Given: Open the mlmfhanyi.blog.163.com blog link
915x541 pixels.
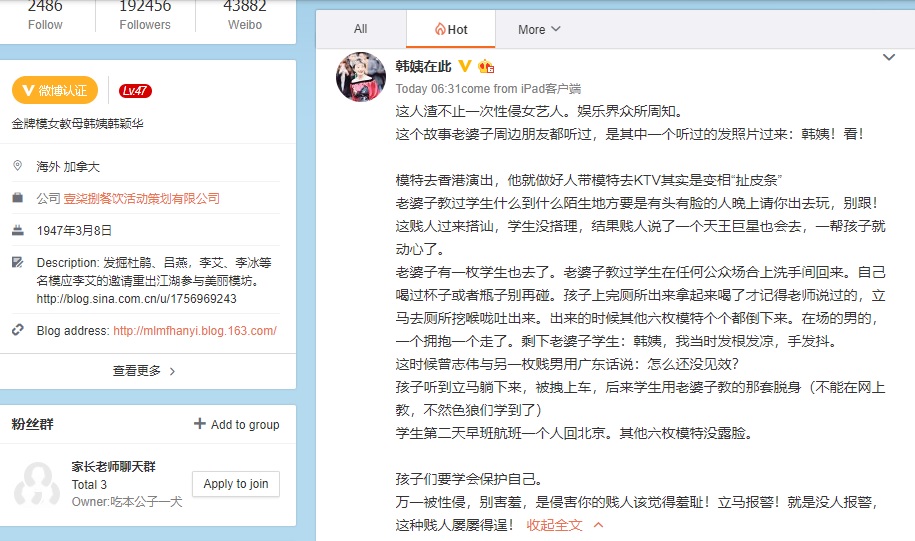Looking at the screenshot, I should pyautogui.click(x=195, y=330).
